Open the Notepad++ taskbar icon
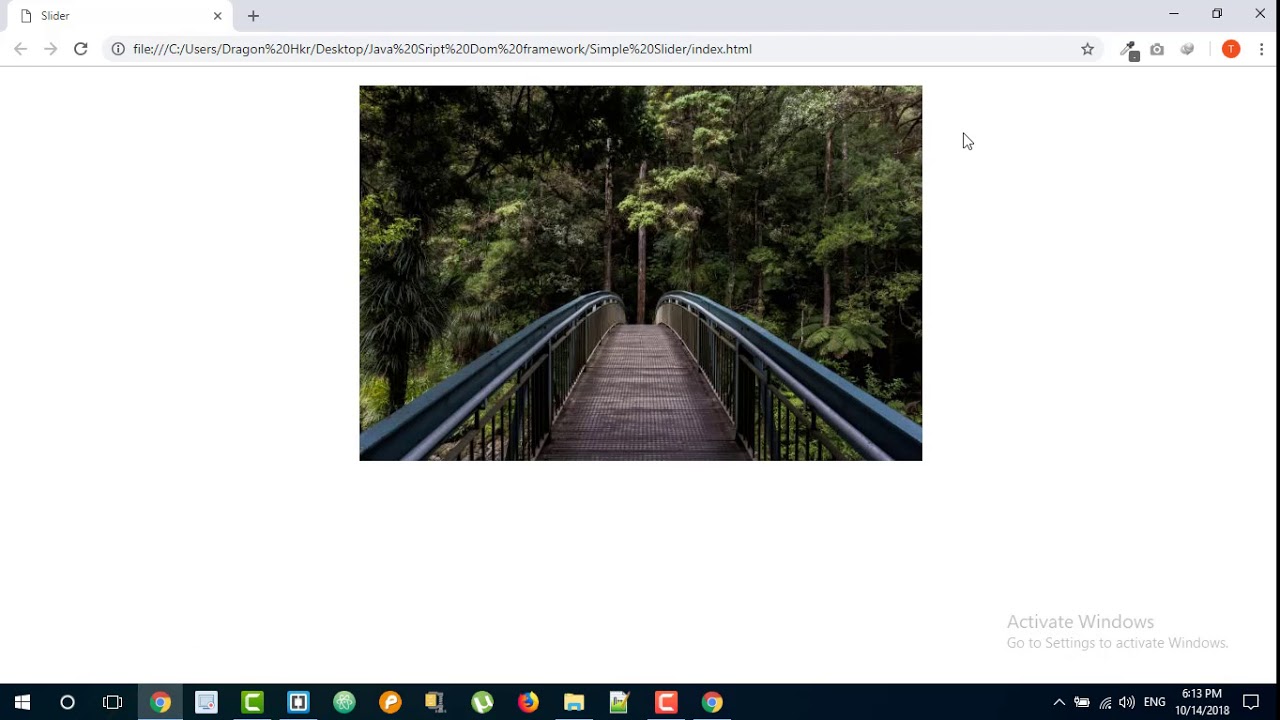Viewport: 1280px width, 720px height. click(620, 702)
